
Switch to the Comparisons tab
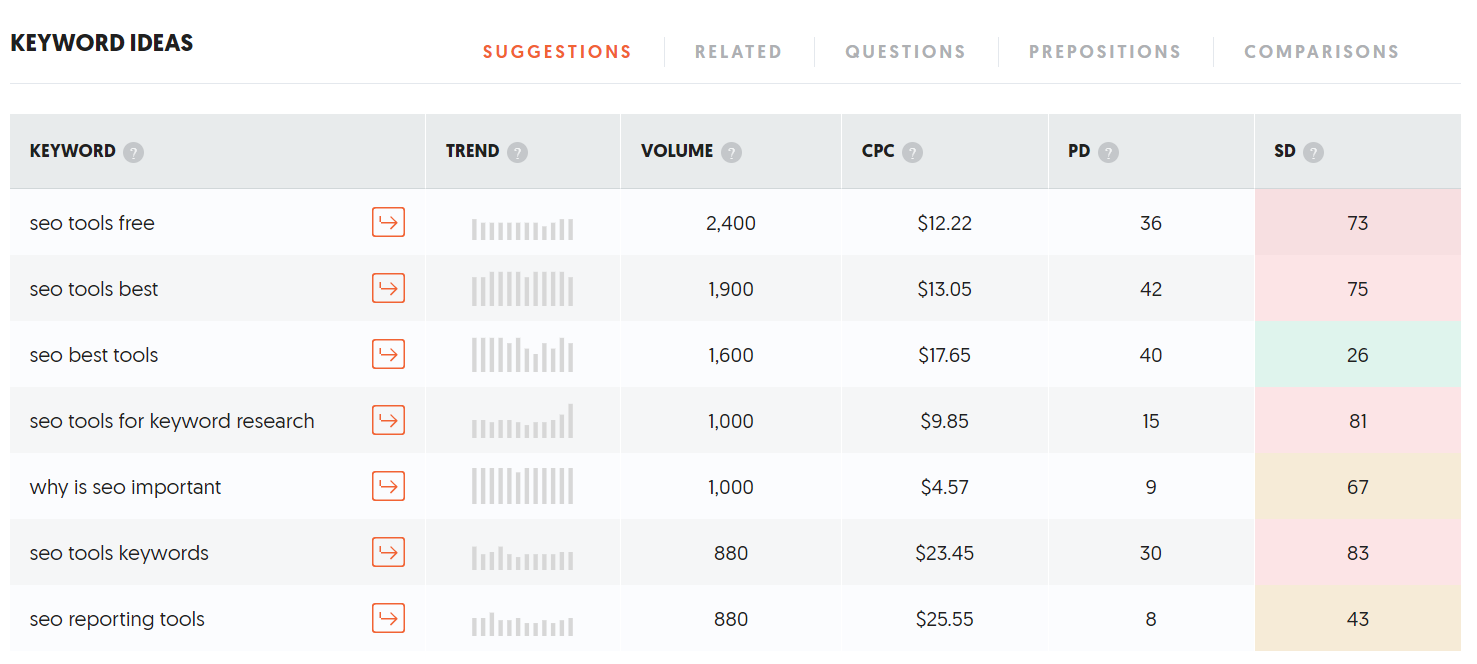pos(1321,52)
